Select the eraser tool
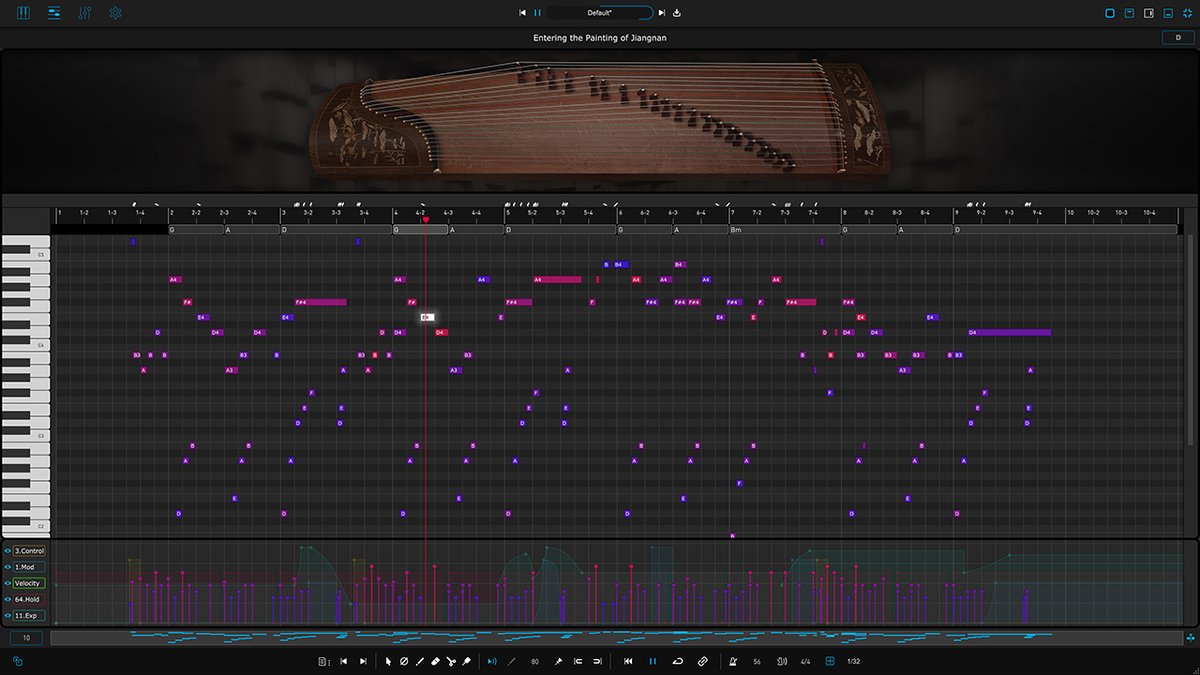This screenshot has height=675, width=1200. tap(435, 661)
